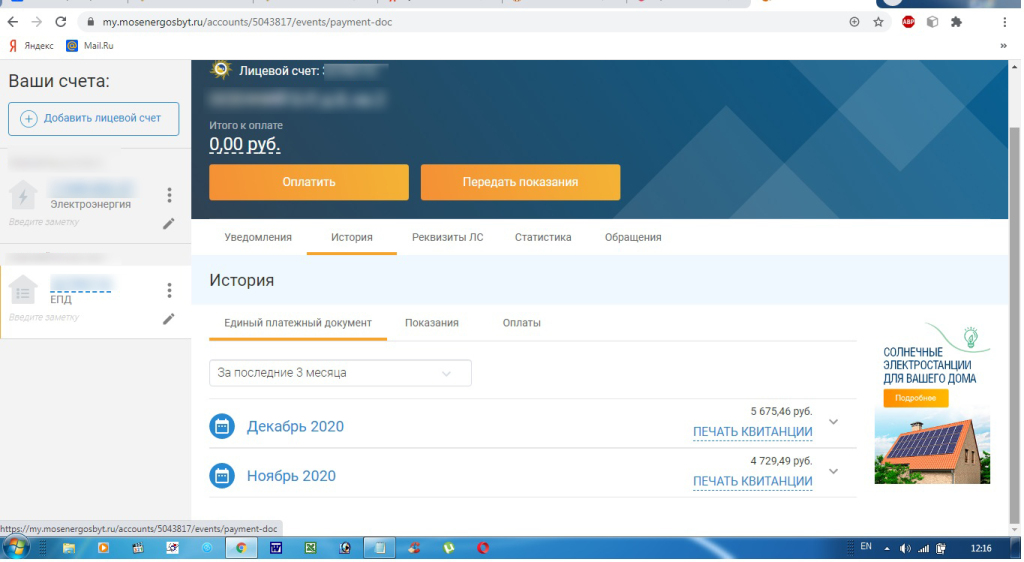Go to the Оплаты sub-tab

pos(521,323)
